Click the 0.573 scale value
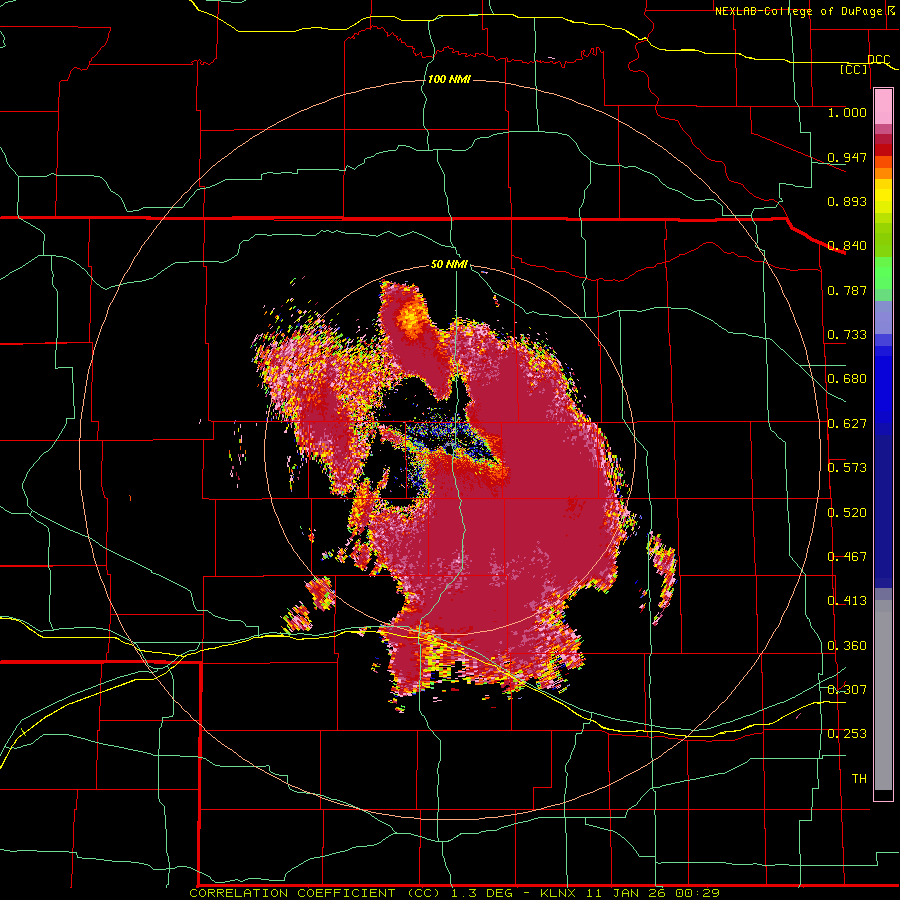 tap(847, 468)
